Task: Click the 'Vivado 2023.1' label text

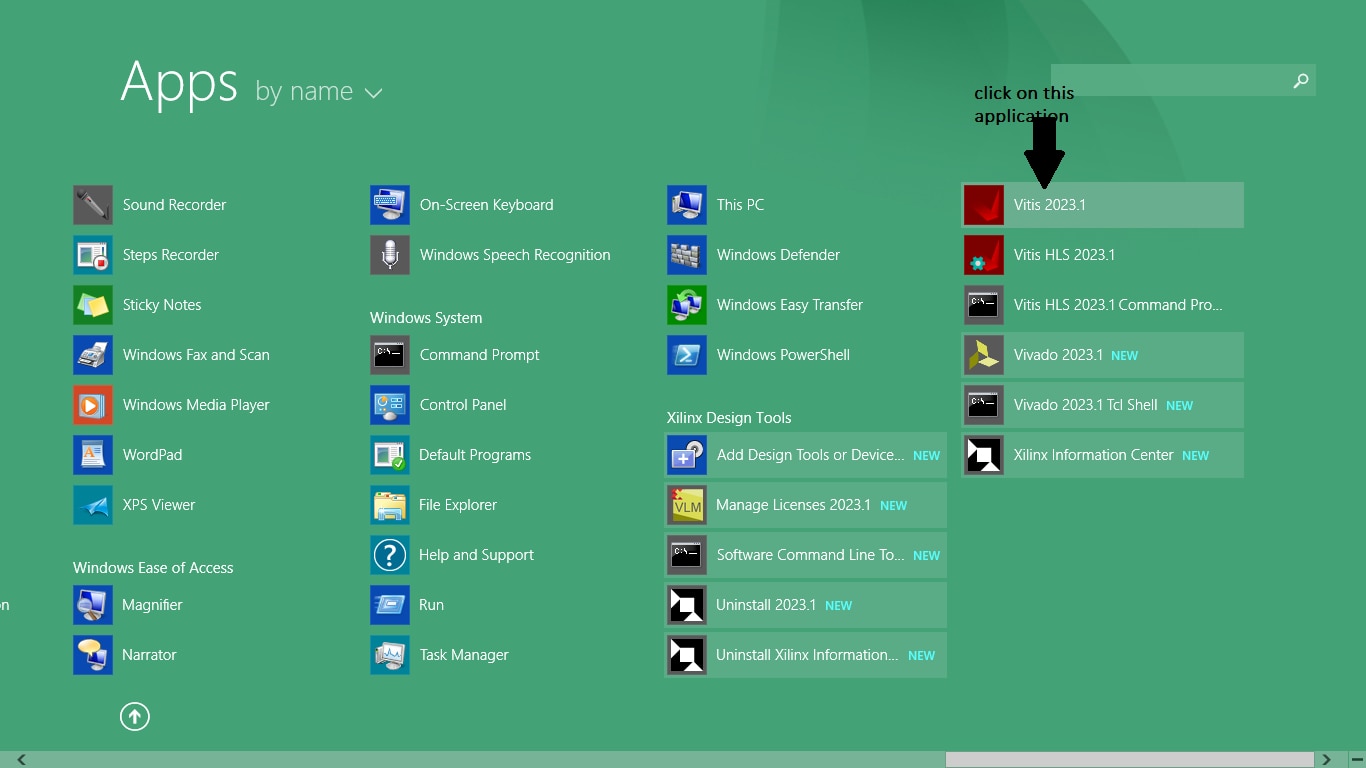Action: pyautogui.click(x=1058, y=355)
